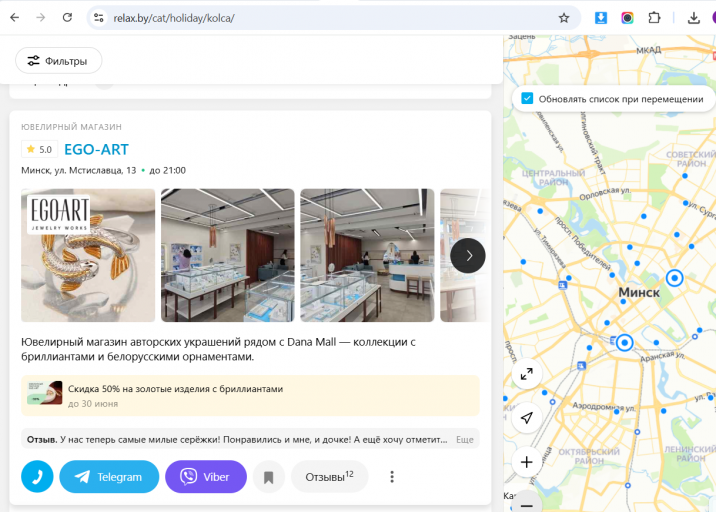716x512 pixels.
Task: Click the 5.0 star rating badge
Action: [39, 149]
